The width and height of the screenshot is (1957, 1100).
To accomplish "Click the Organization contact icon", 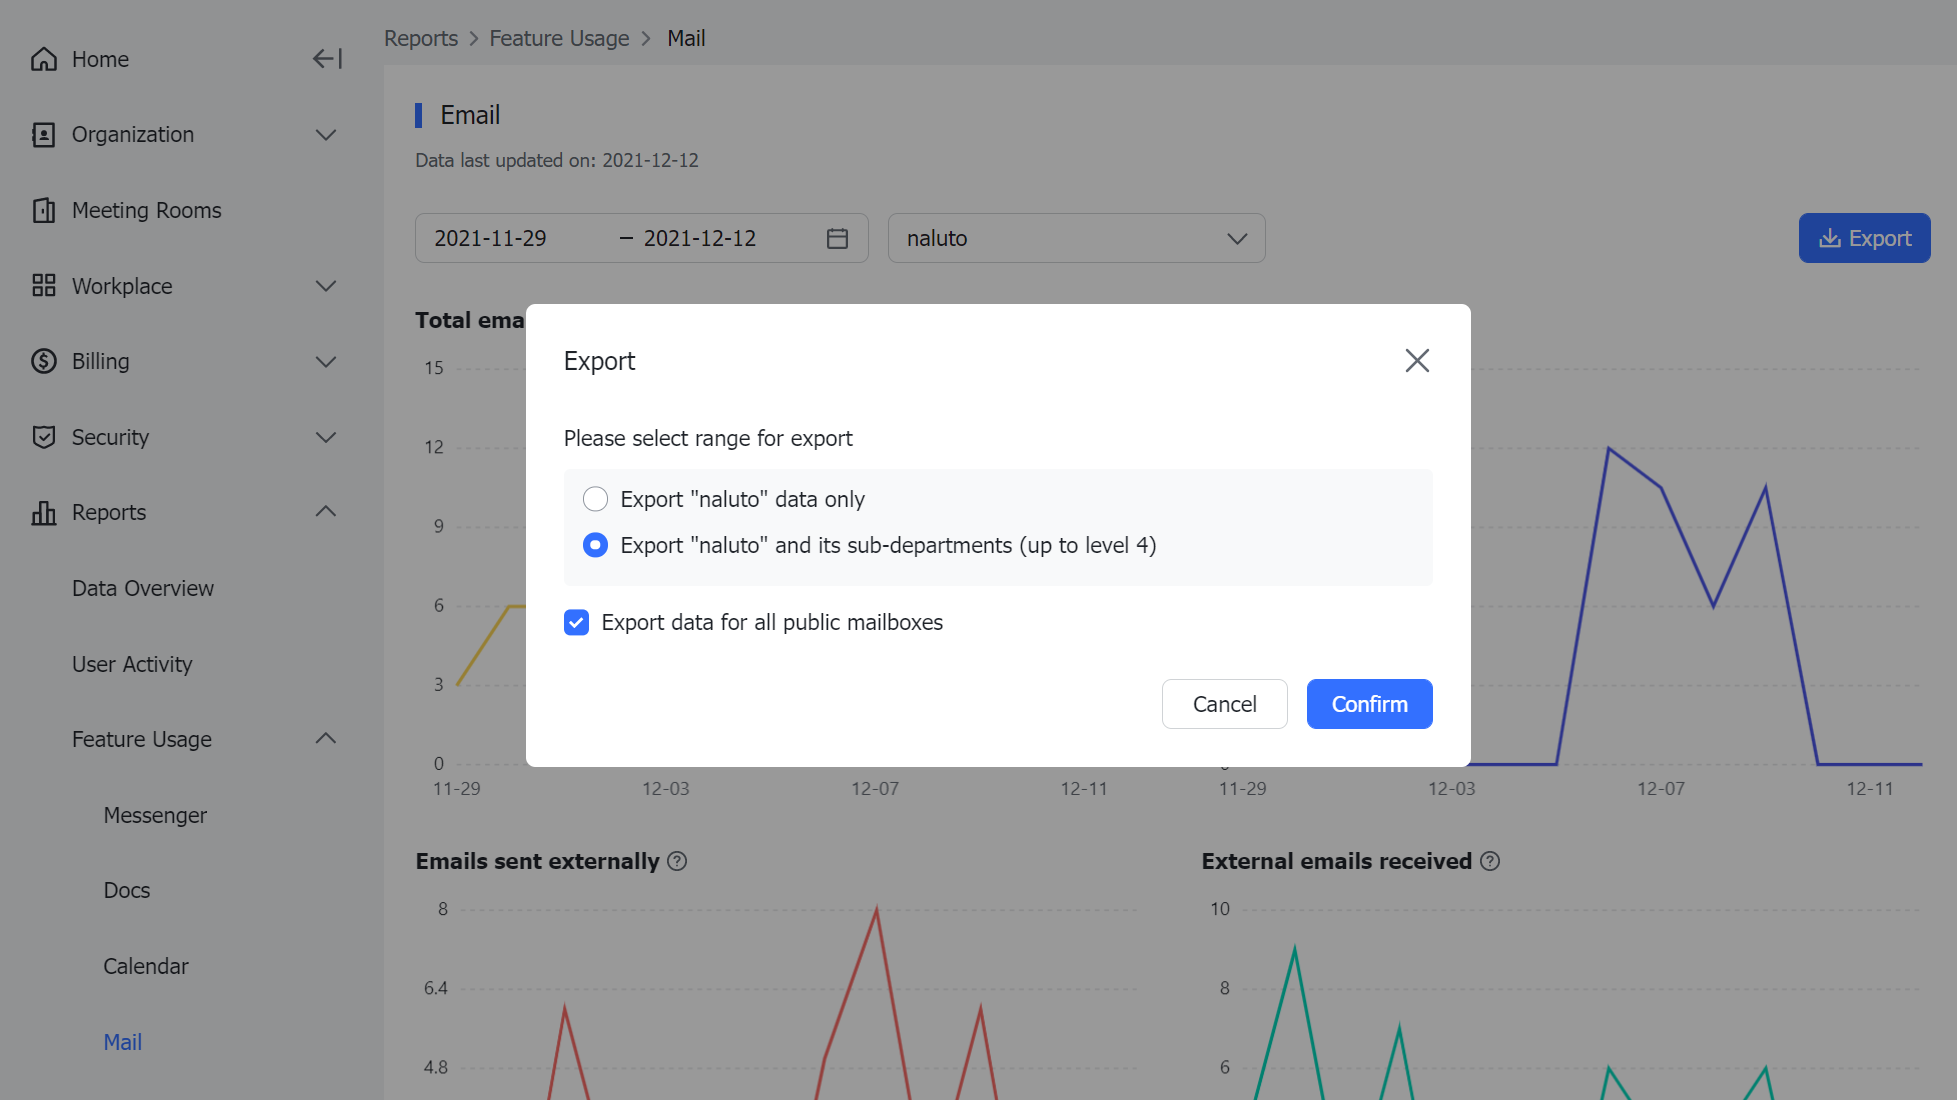I will [44, 135].
